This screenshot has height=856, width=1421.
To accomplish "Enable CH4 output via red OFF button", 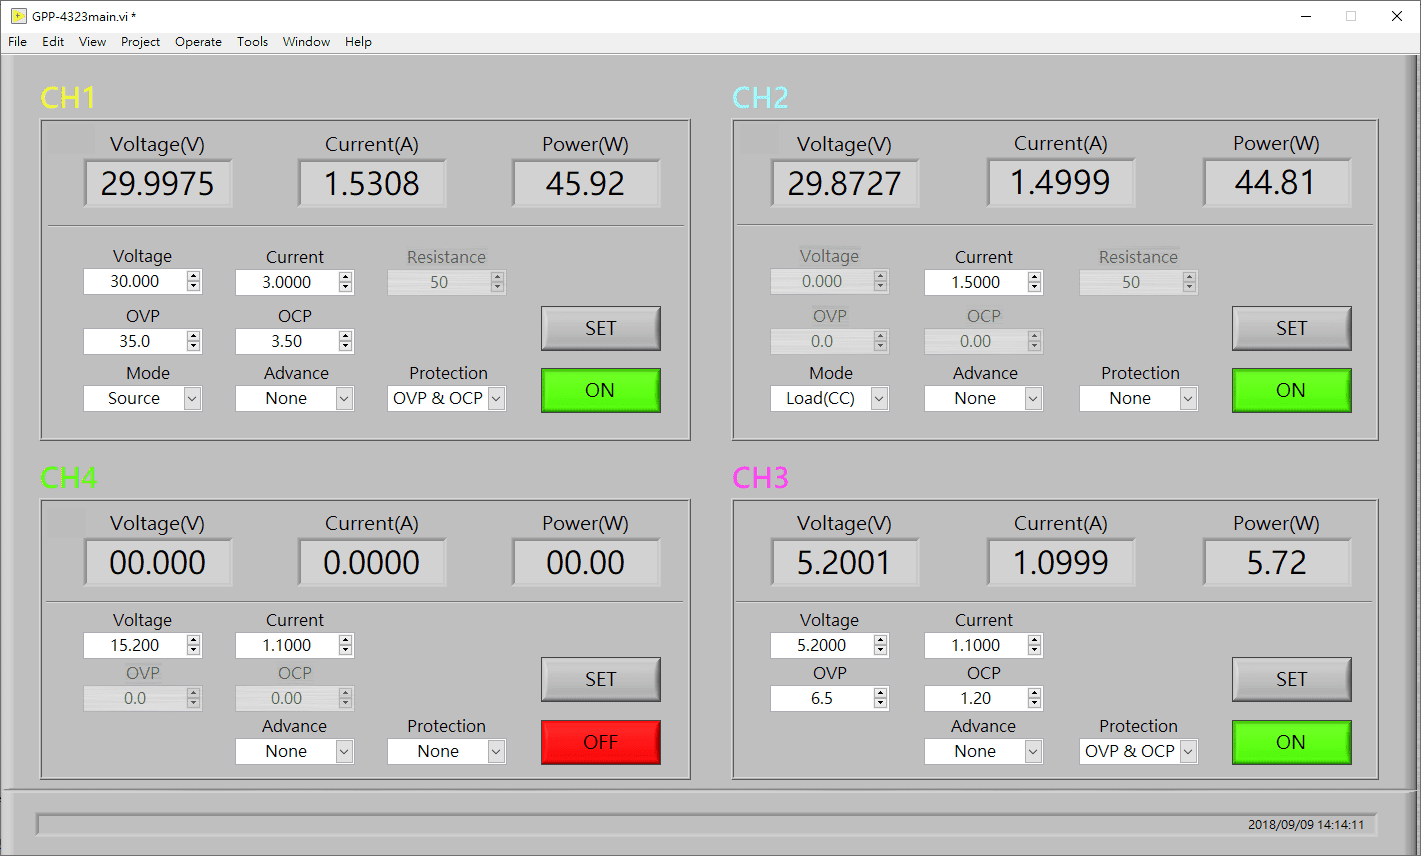I will tap(600, 742).
